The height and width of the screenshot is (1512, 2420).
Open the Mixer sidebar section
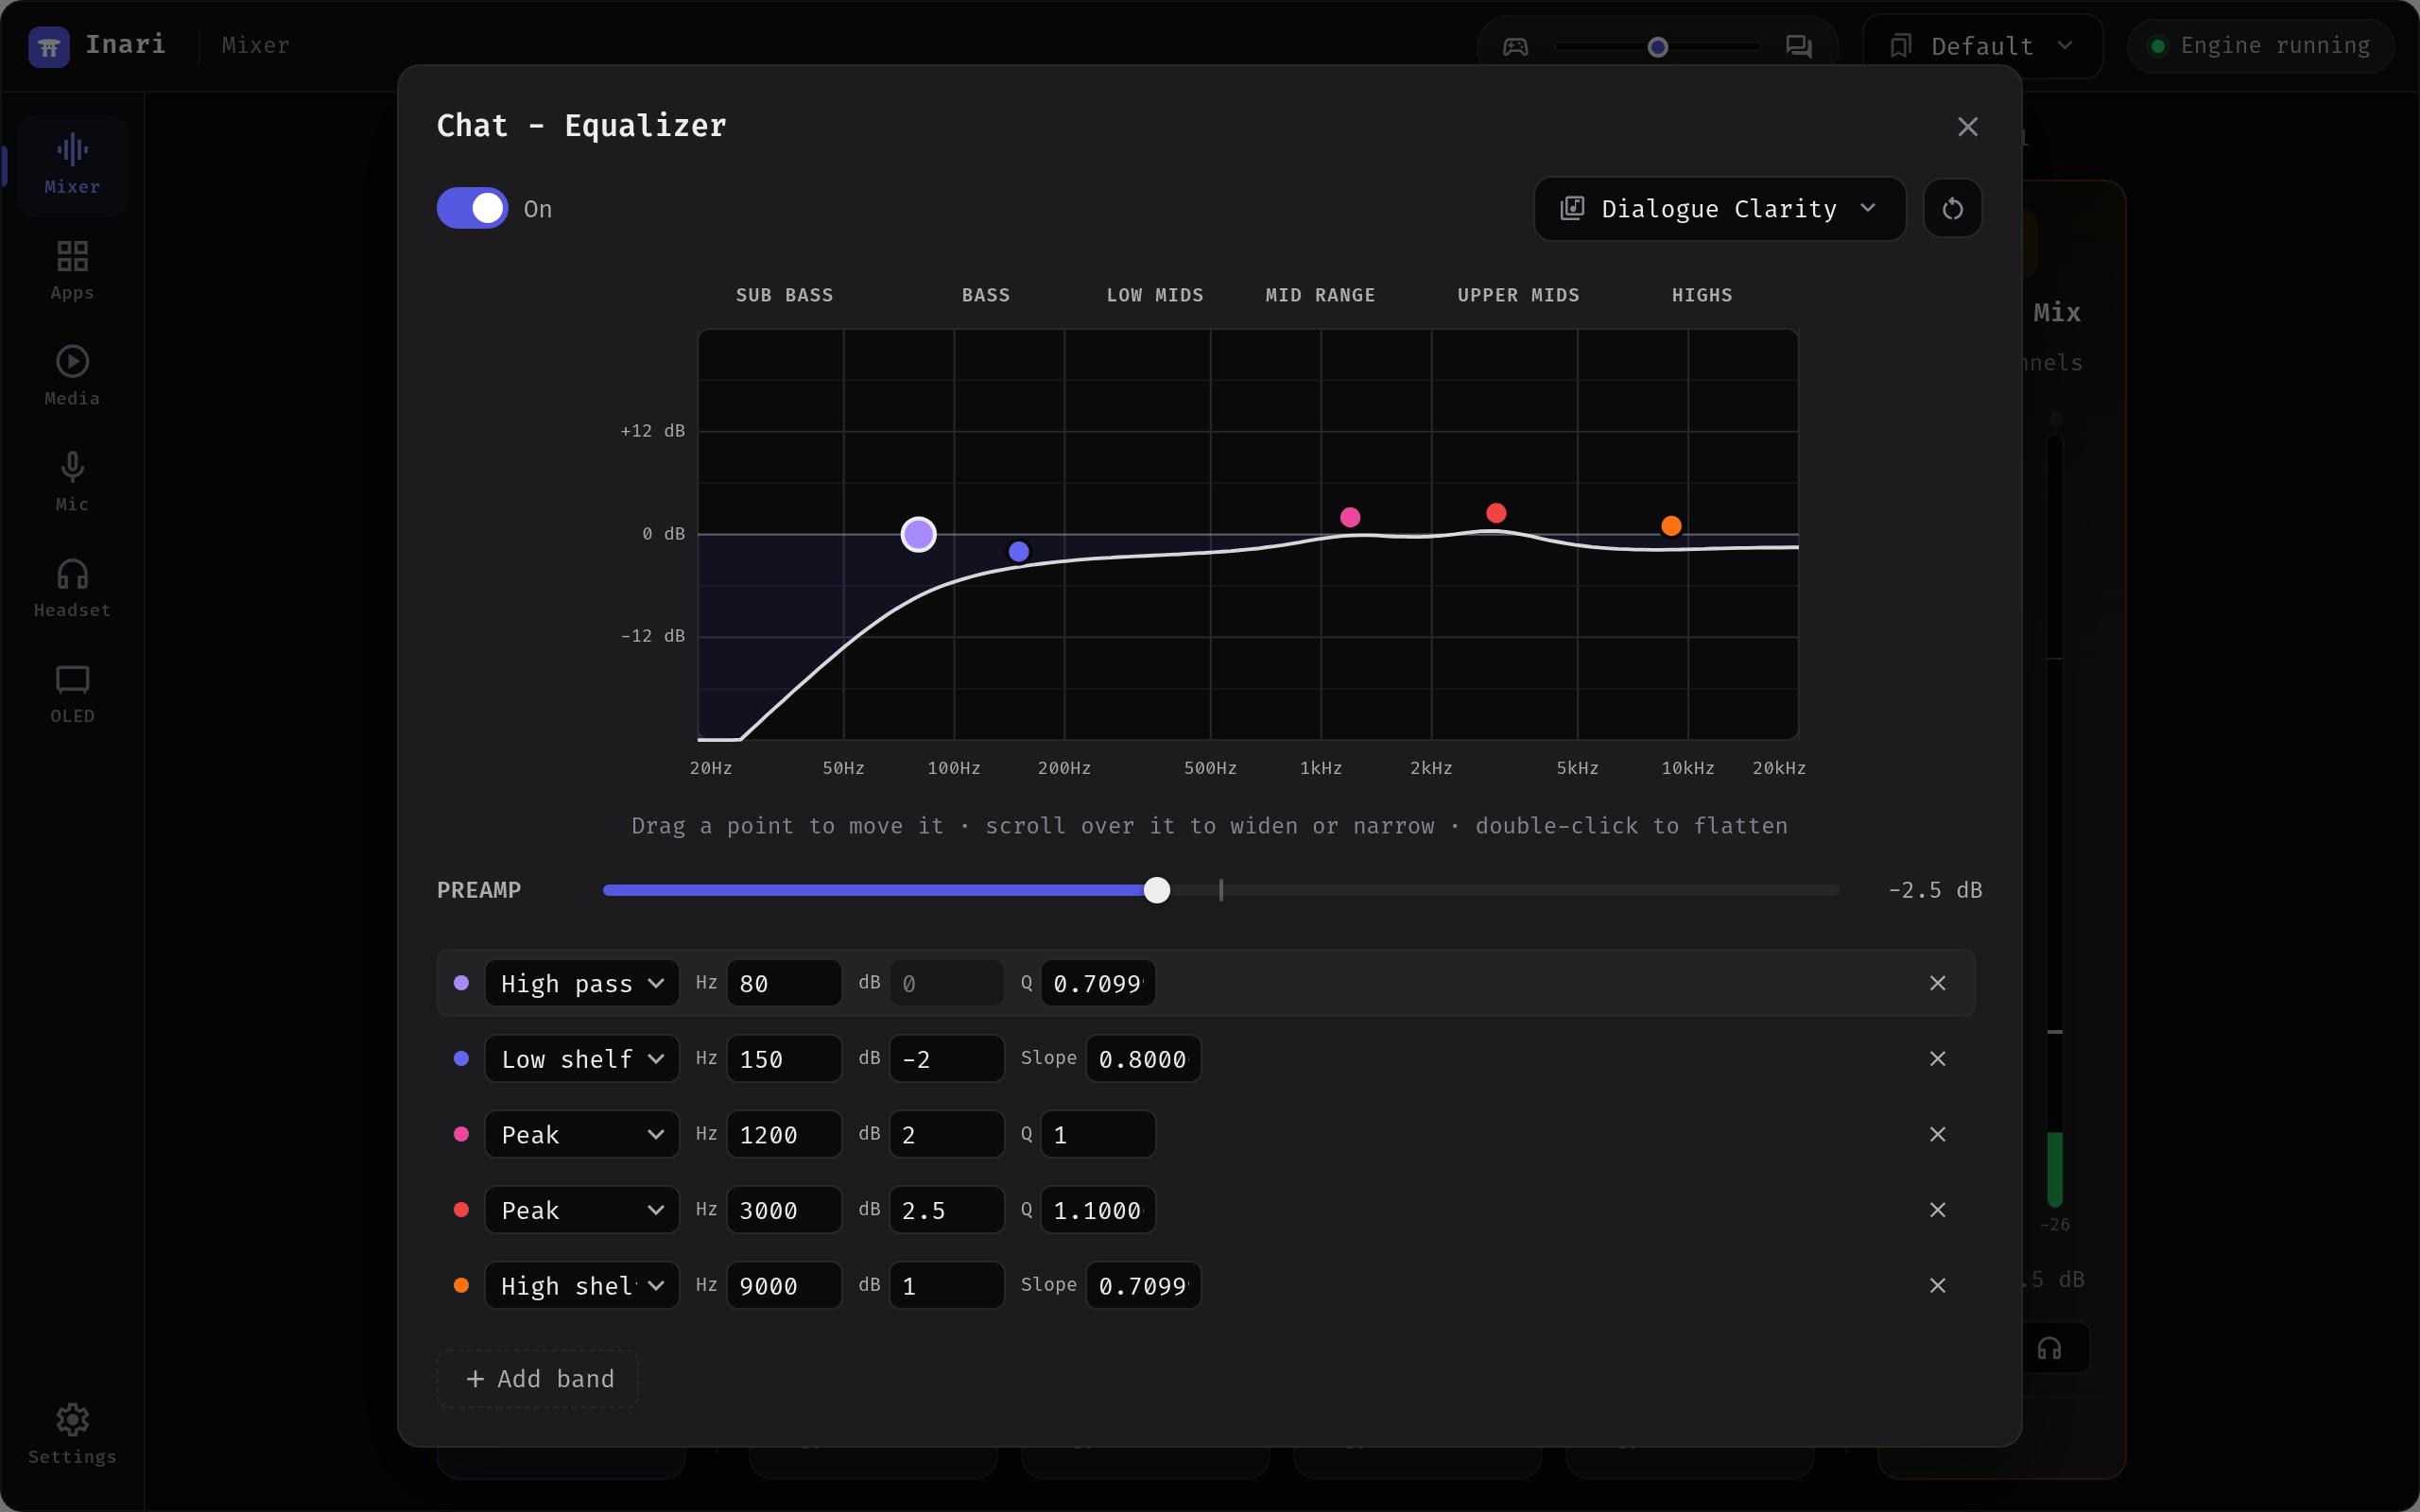click(x=72, y=165)
